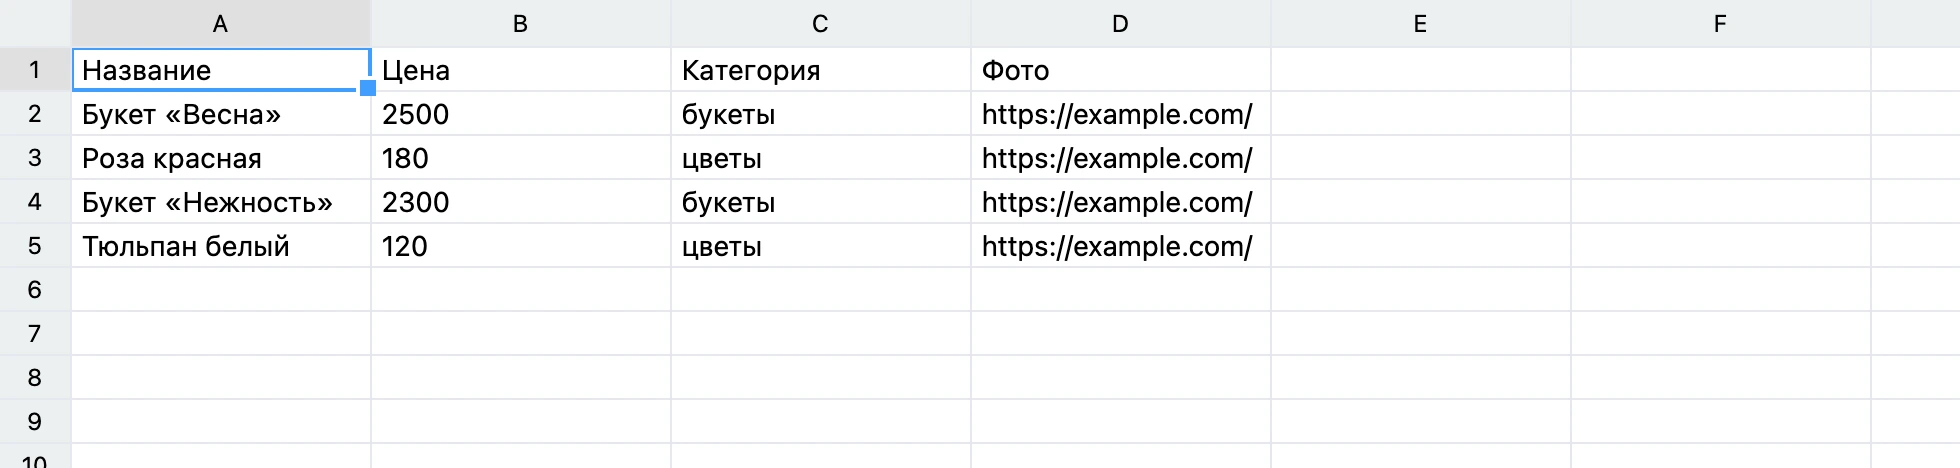The height and width of the screenshot is (468, 1960).
Task: Select the row 6 header
Action: [x=35, y=290]
